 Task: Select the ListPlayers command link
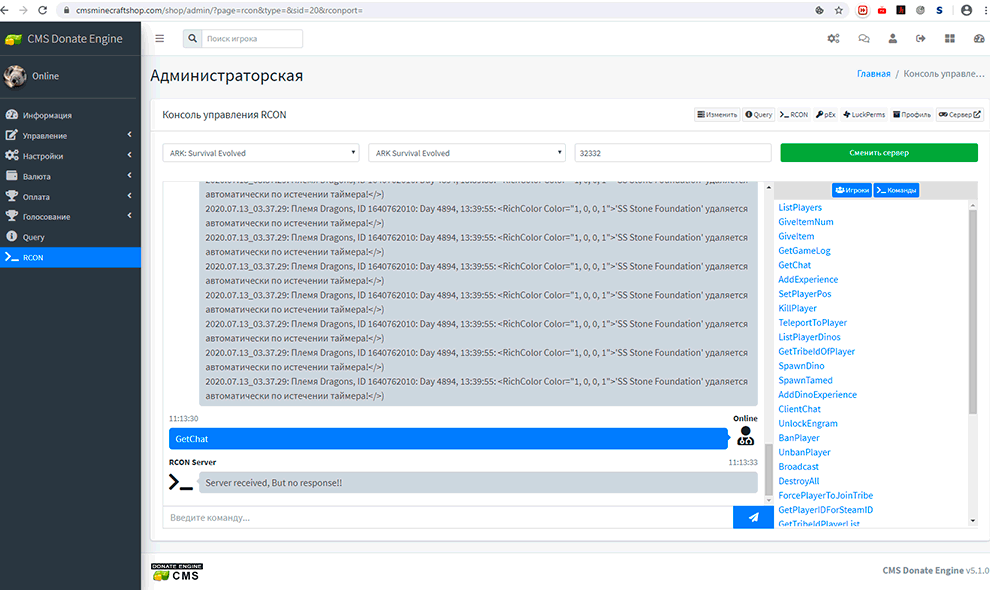[800, 207]
